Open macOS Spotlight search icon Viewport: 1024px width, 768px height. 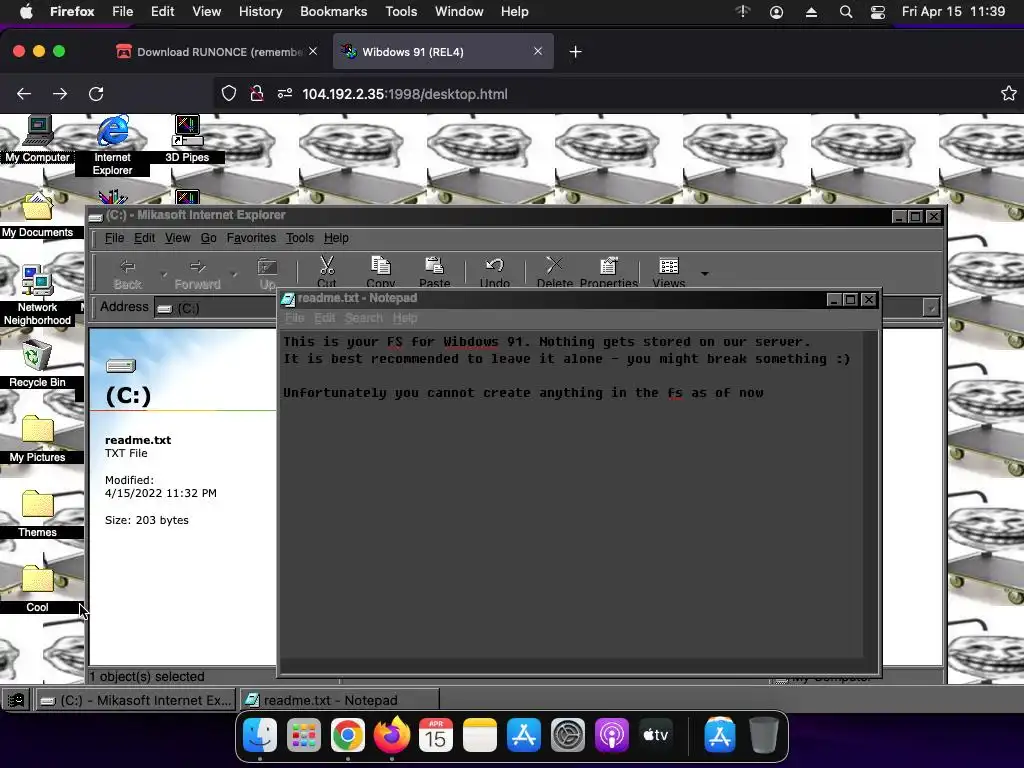tap(846, 12)
